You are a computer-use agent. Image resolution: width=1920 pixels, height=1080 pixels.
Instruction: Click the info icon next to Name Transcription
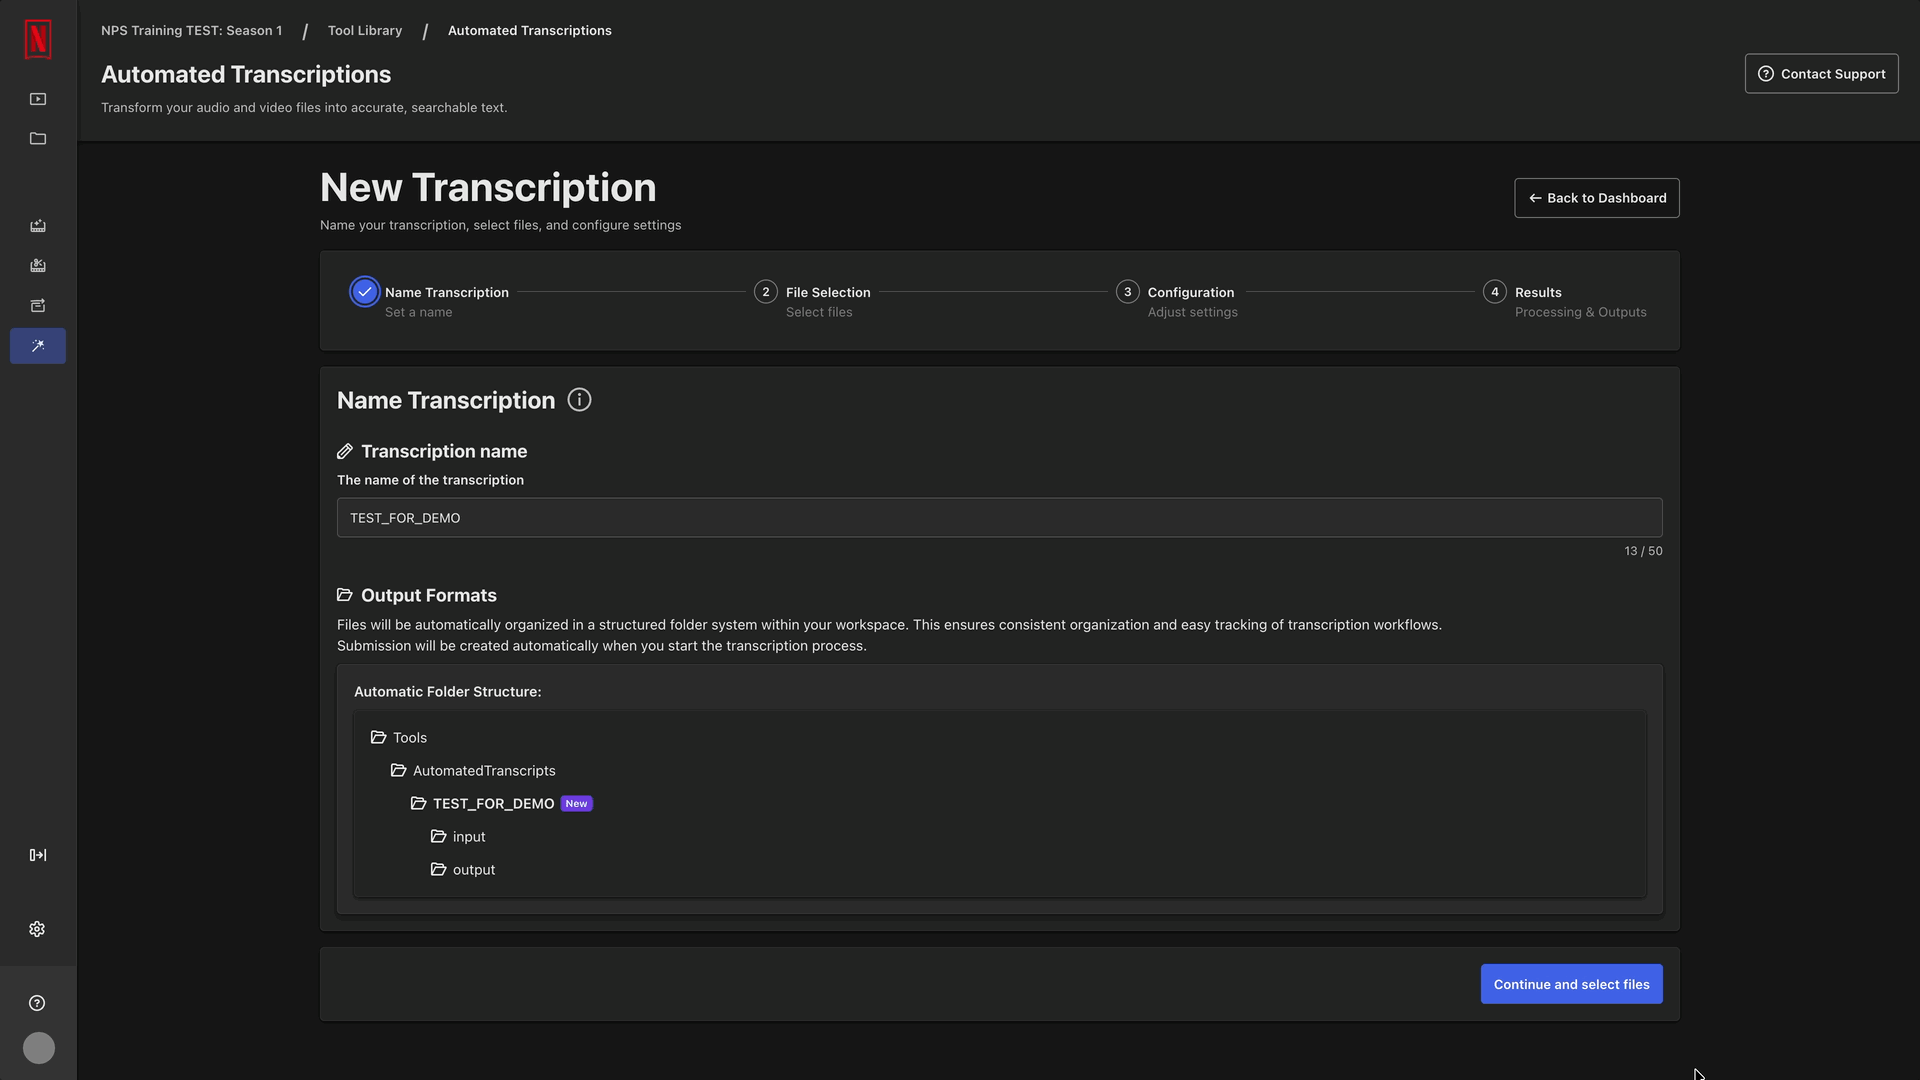[x=579, y=400]
